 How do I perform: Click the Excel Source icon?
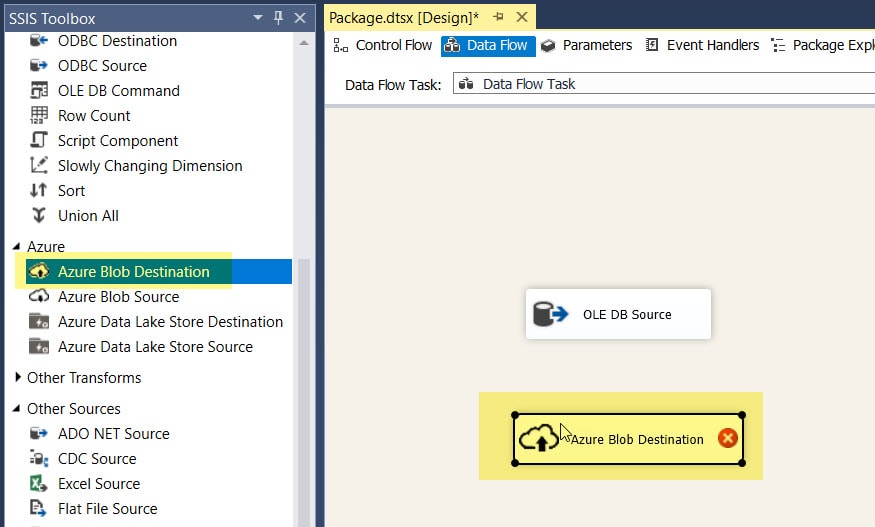click(39, 483)
